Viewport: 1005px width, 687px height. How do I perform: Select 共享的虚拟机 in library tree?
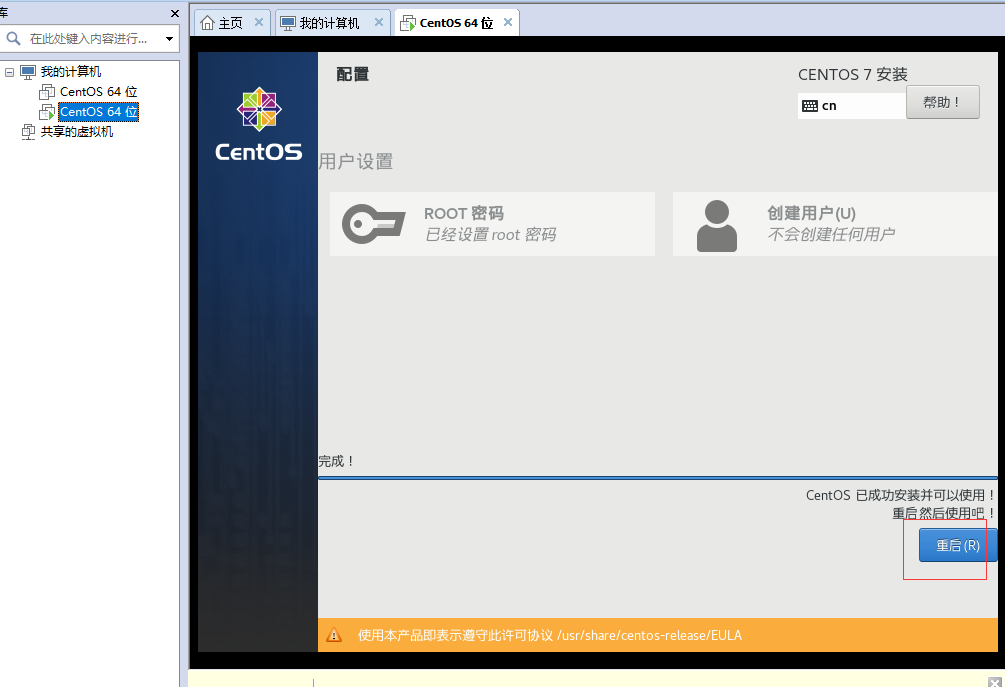77,131
